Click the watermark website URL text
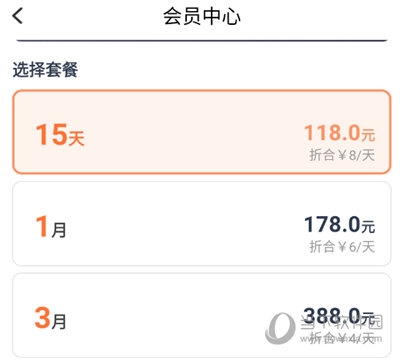400x360 pixels. point(341,338)
